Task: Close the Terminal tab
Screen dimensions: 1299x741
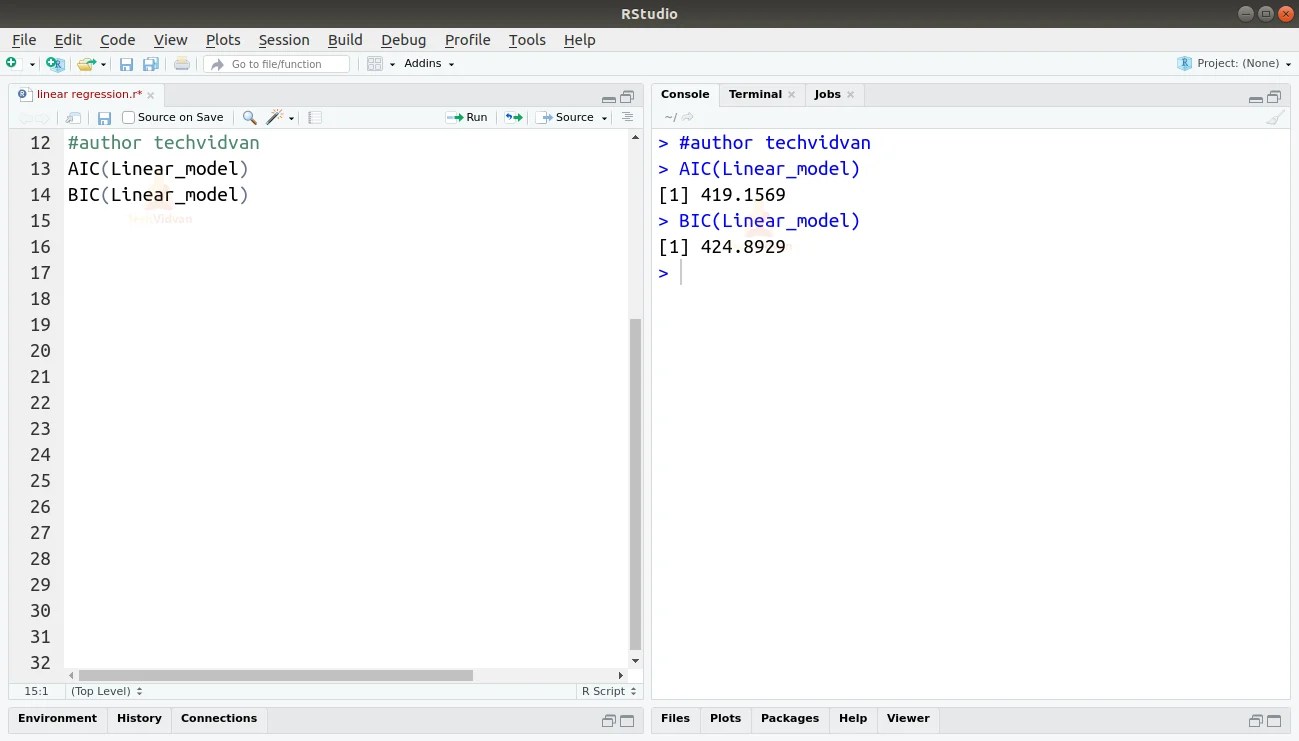Action: point(791,95)
